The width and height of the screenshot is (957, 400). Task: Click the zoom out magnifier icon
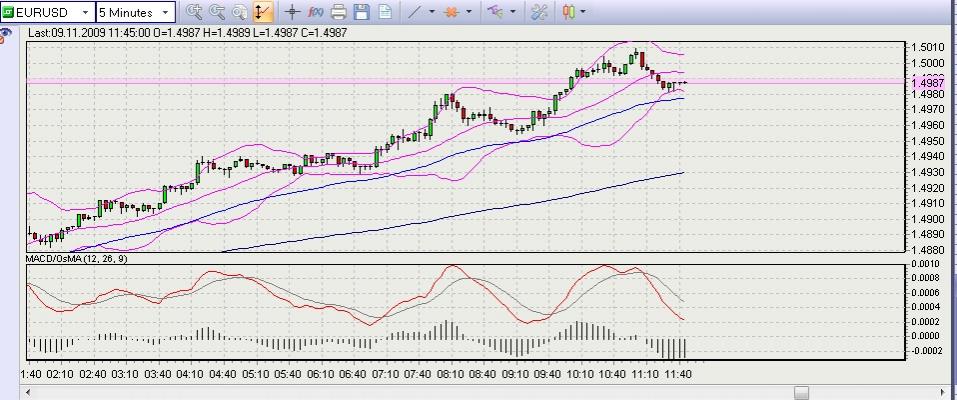[217, 12]
